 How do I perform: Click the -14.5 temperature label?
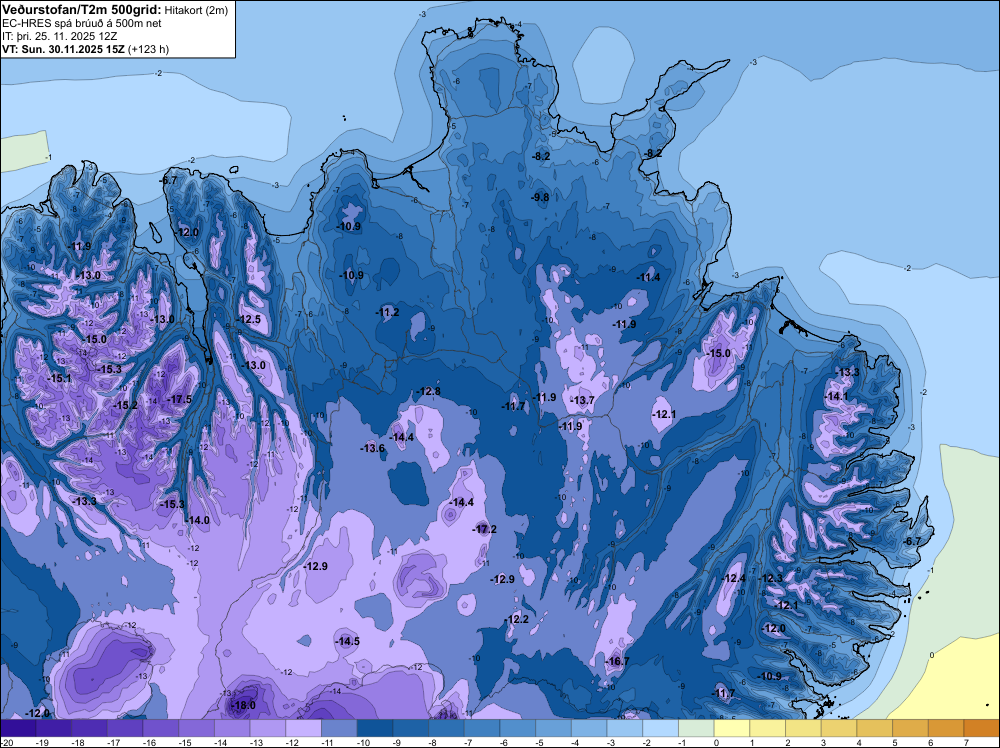pyautogui.click(x=348, y=641)
